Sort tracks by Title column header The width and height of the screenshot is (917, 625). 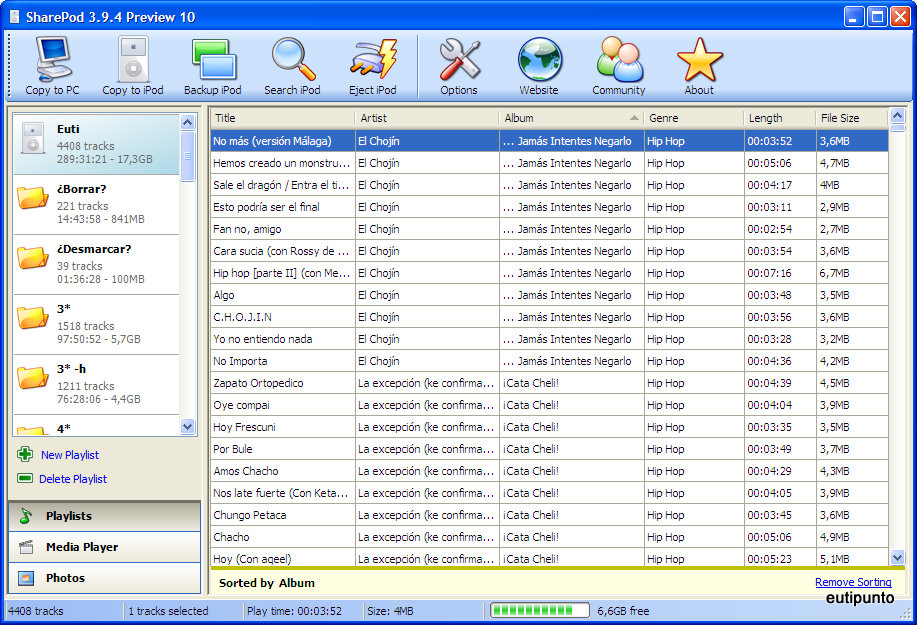282,118
